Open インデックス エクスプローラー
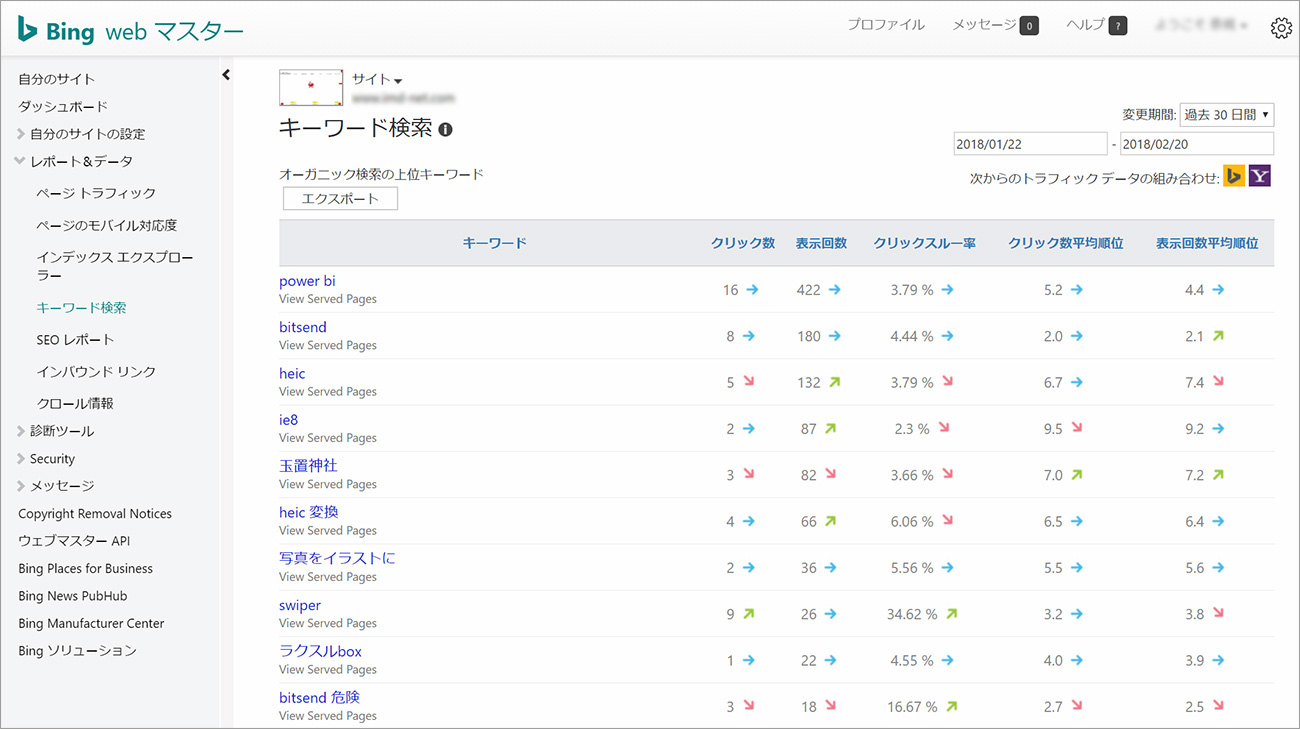Viewport: 1300px width, 729px height. pos(115,266)
